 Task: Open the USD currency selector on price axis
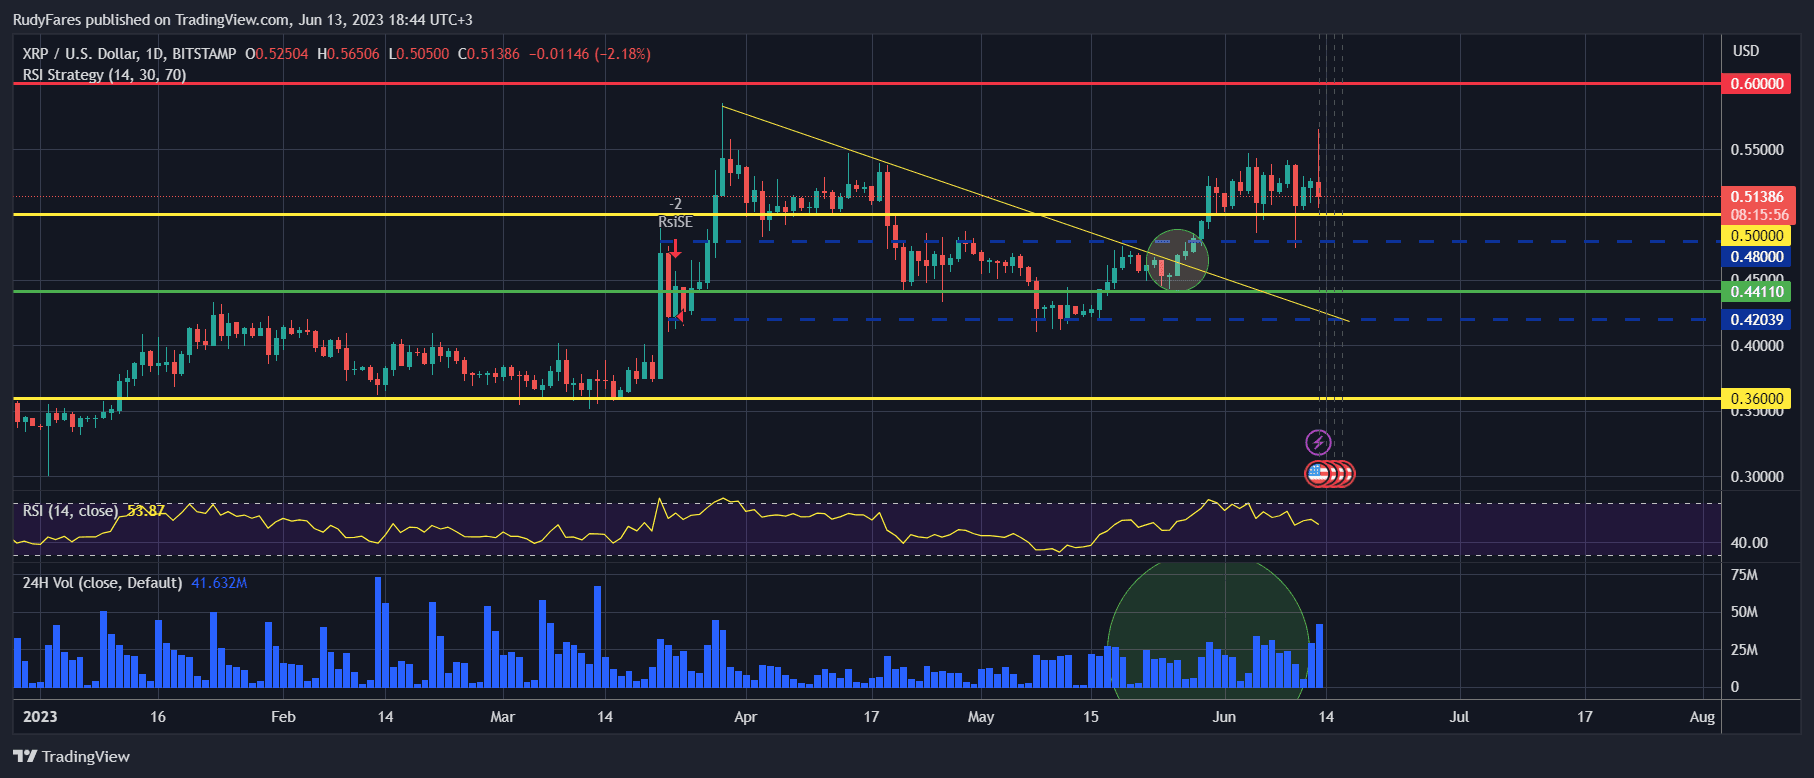click(x=1745, y=51)
